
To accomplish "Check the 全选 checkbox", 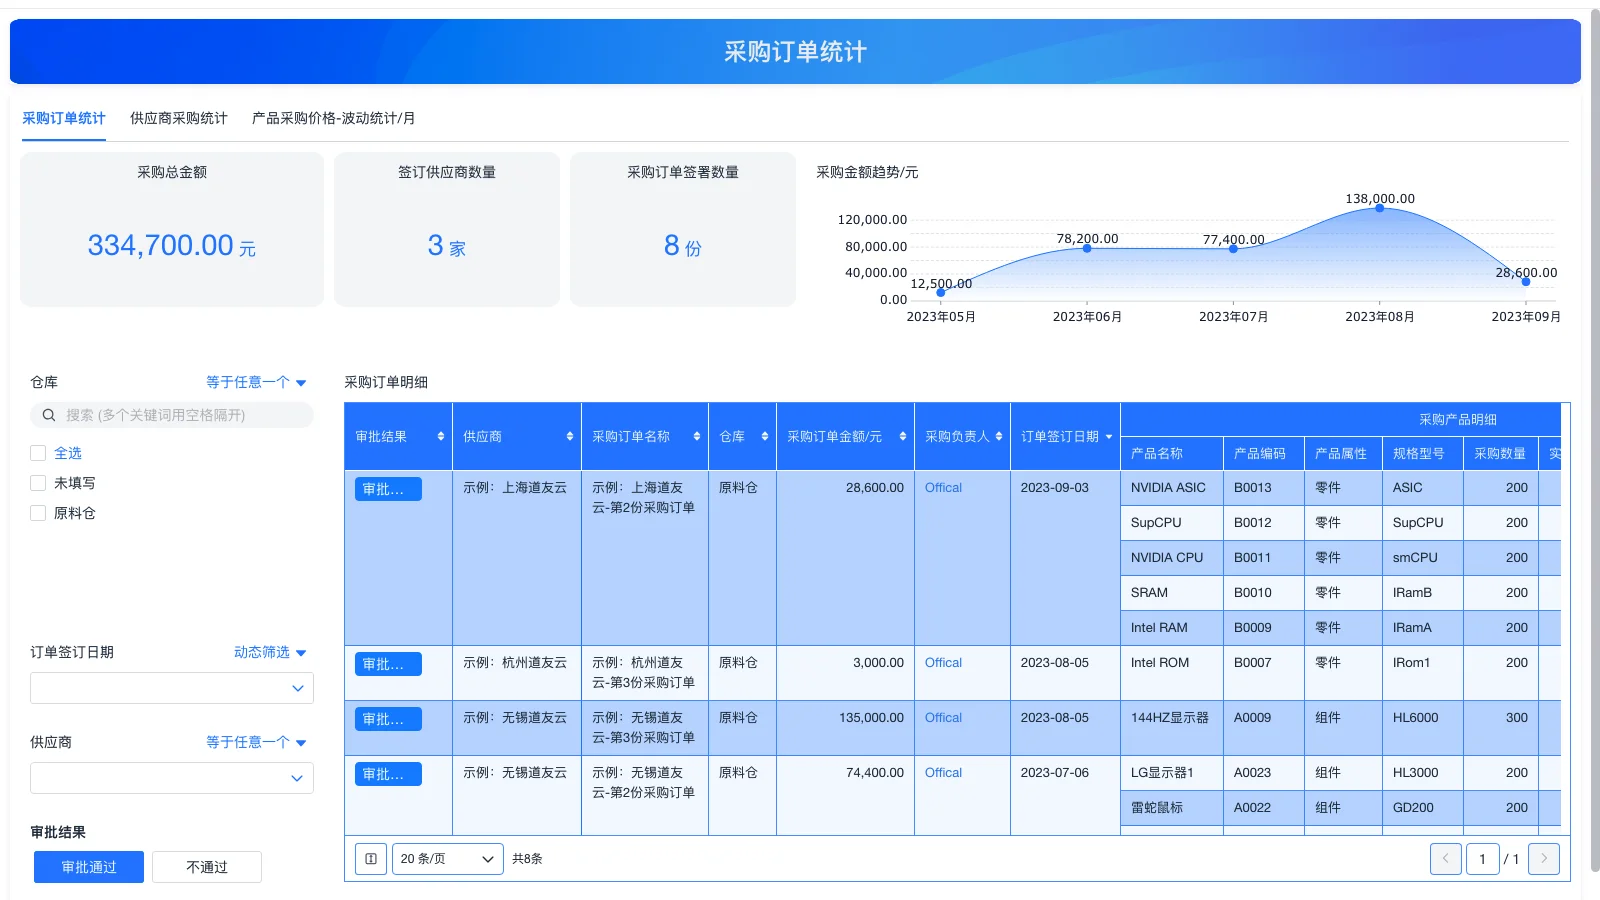I will tap(38, 452).
